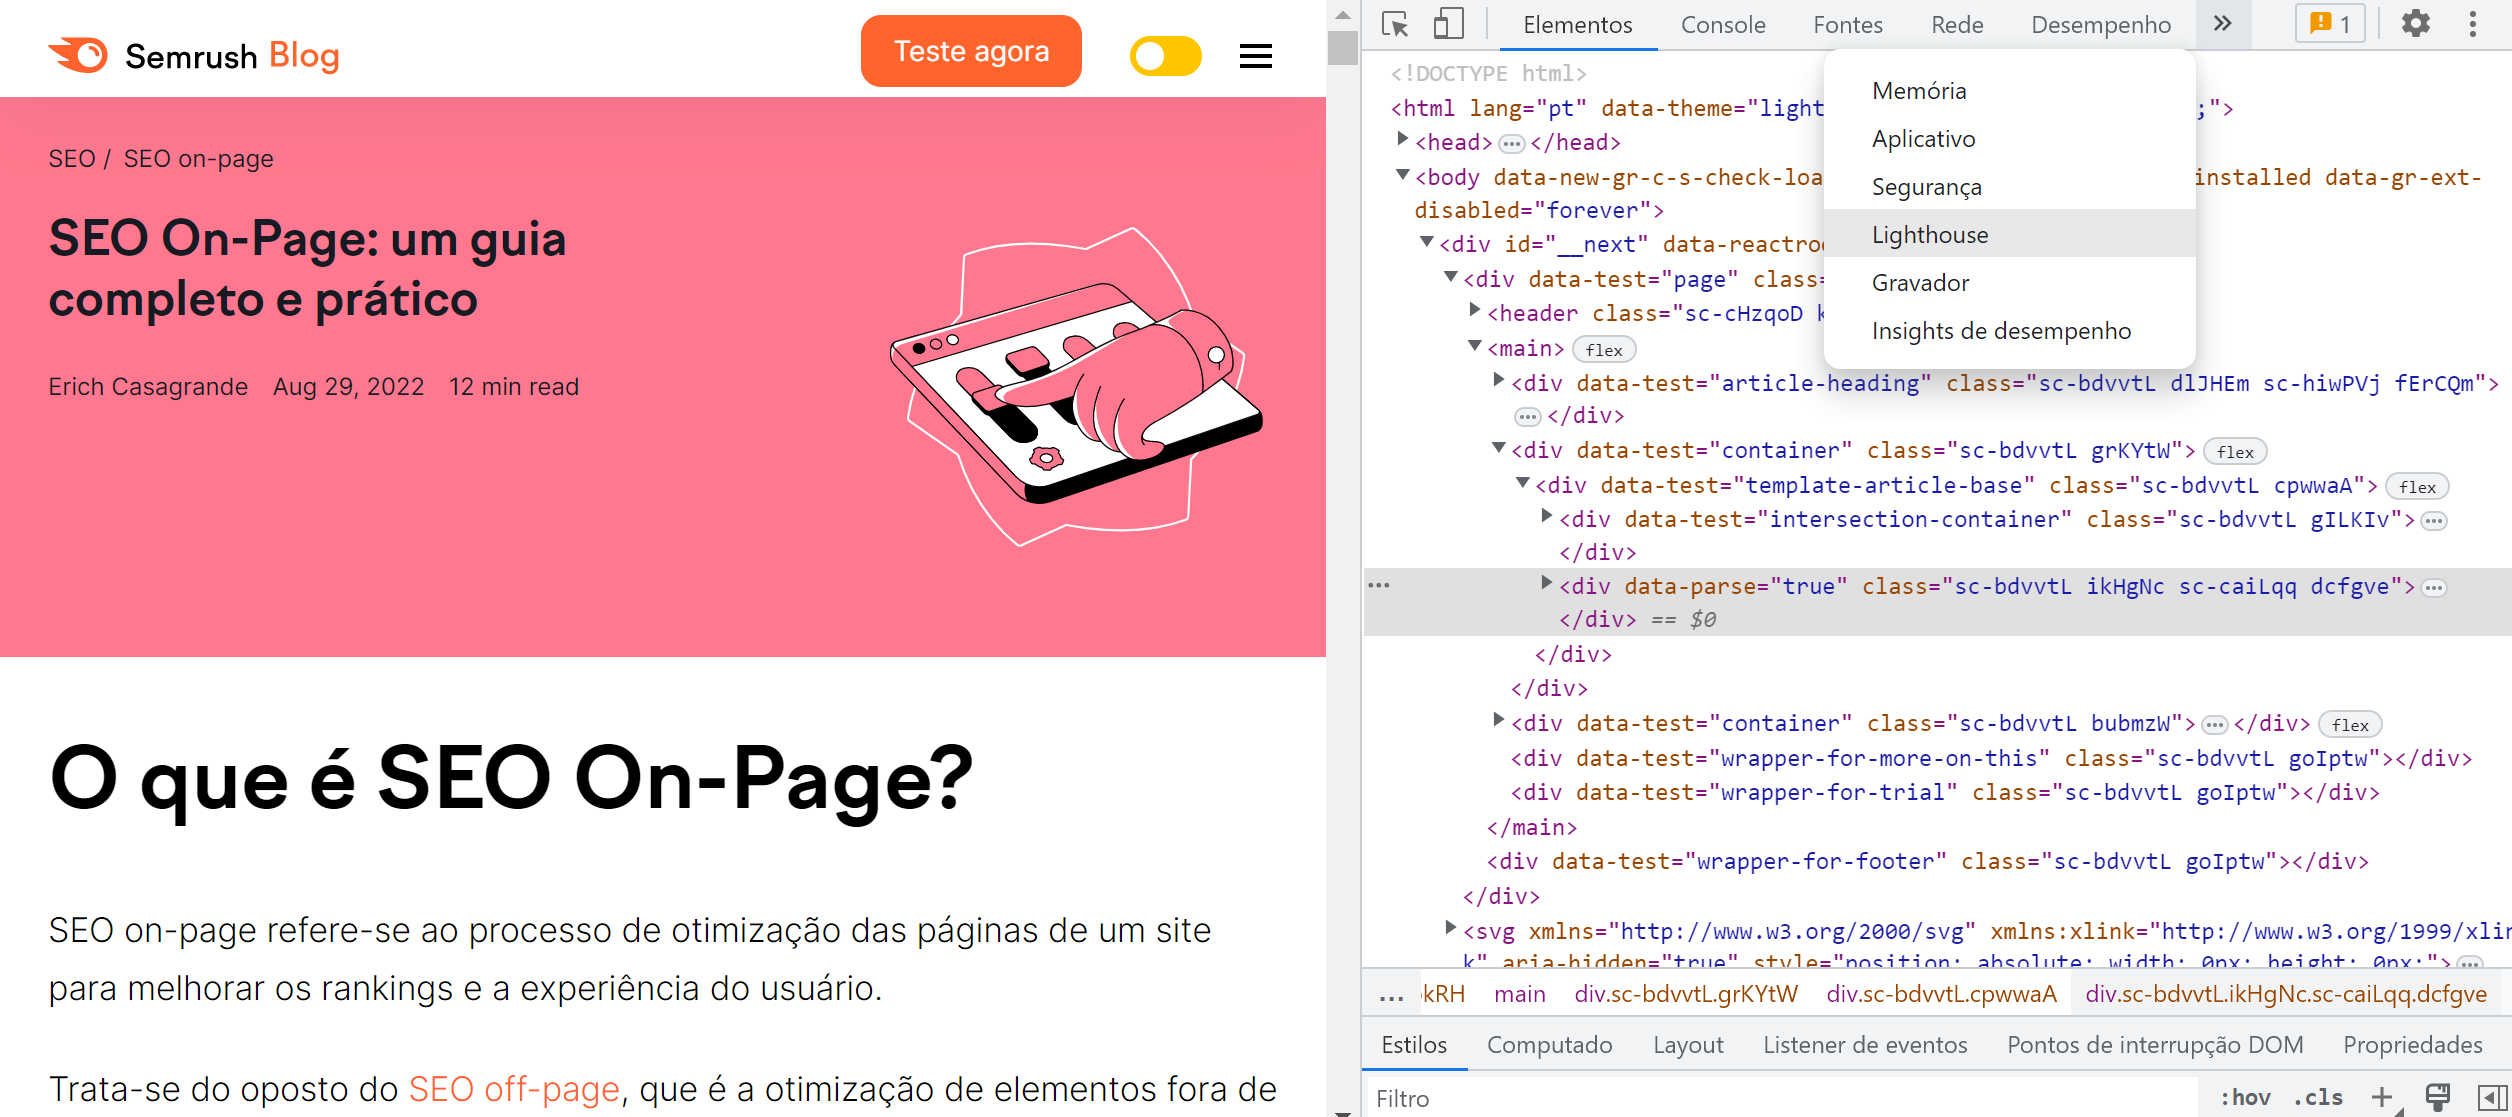Select Lighthouse from the overflow menu

(1929, 233)
